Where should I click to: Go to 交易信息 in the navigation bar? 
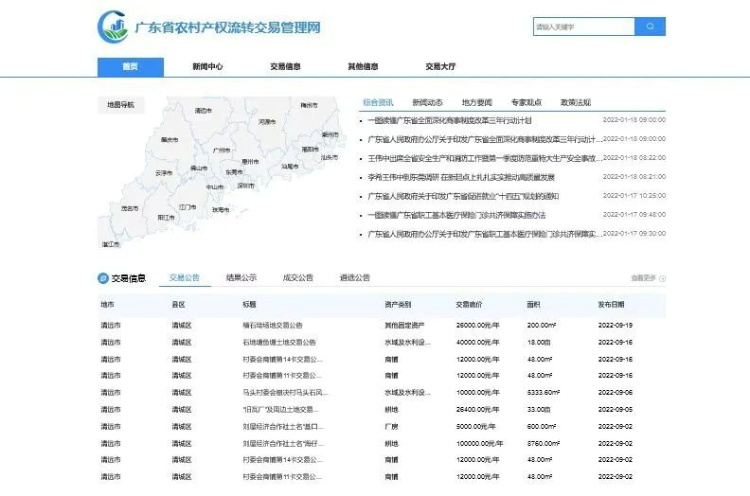coord(286,67)
